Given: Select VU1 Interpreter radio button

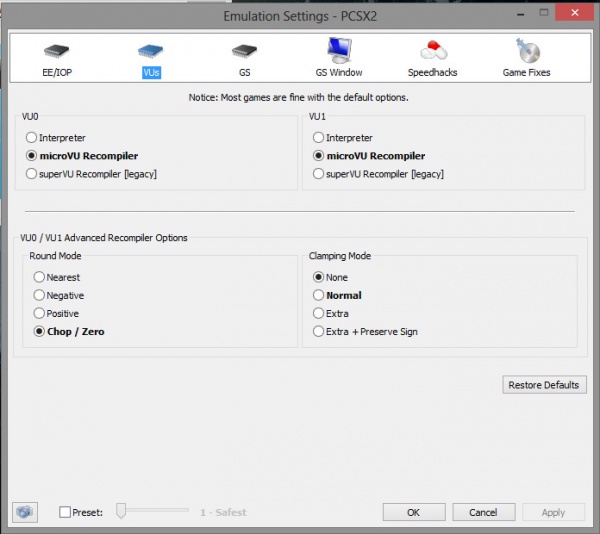Looking at the screenshot, I should coord(318,137).
